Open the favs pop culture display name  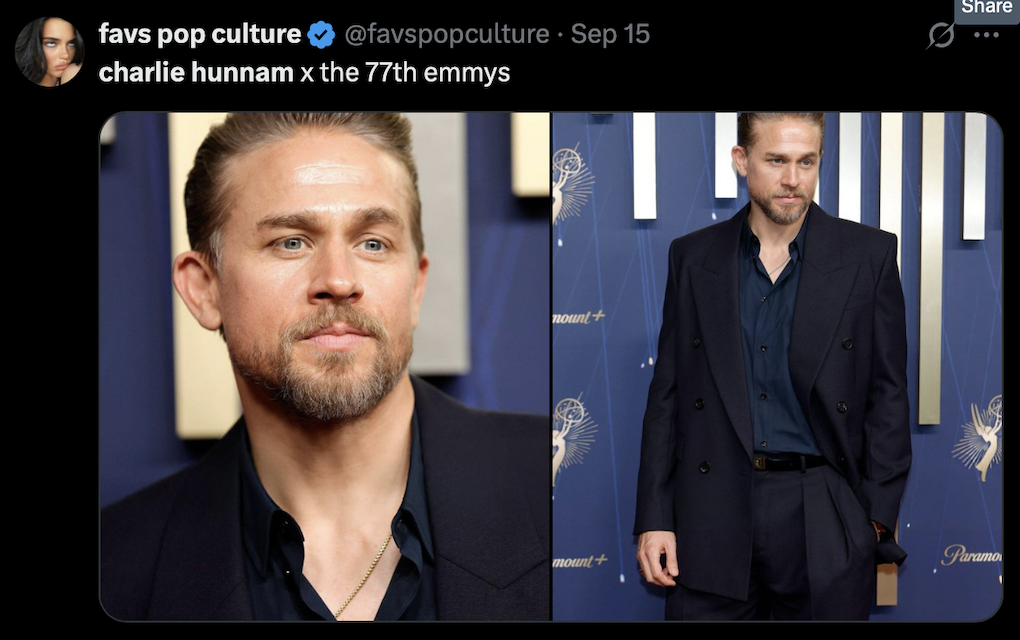[x=199, y=34]
